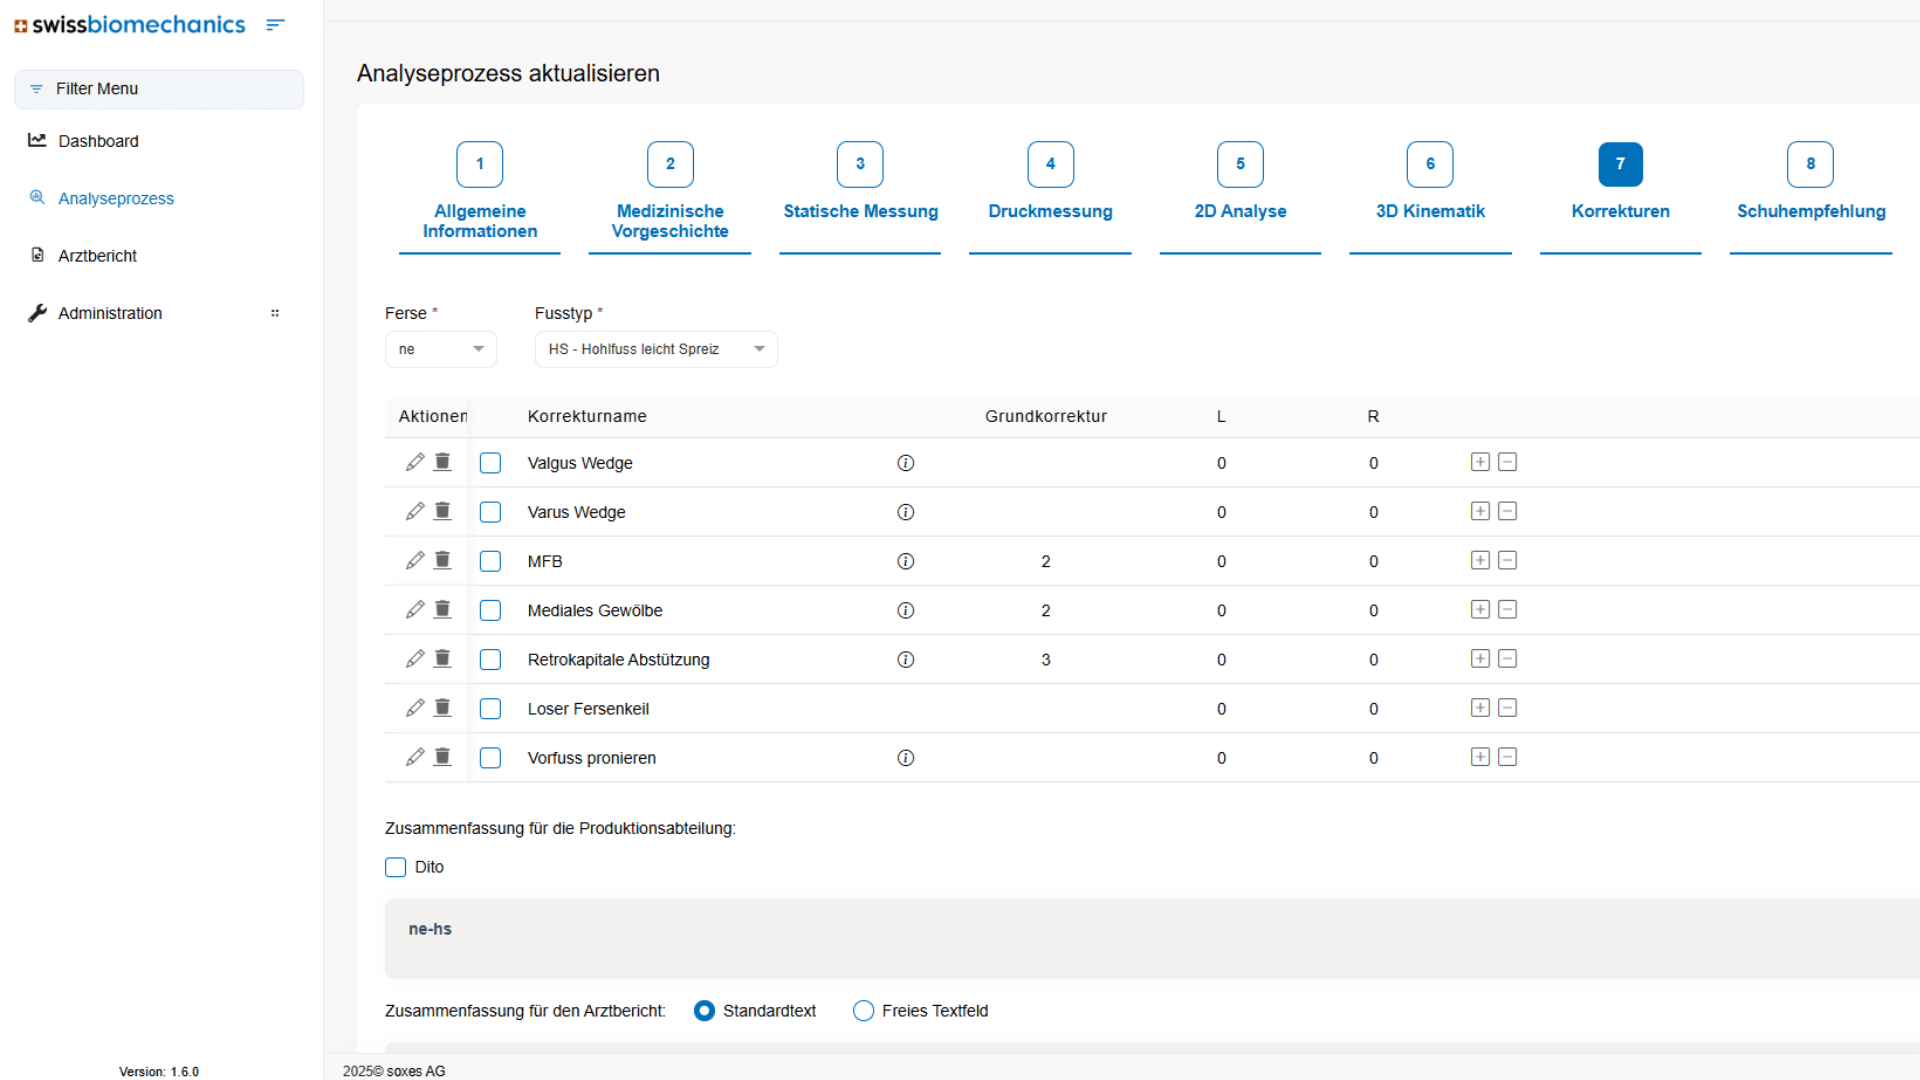Expand the Administration menu item

pyautogui.click(x=110, y=313)
